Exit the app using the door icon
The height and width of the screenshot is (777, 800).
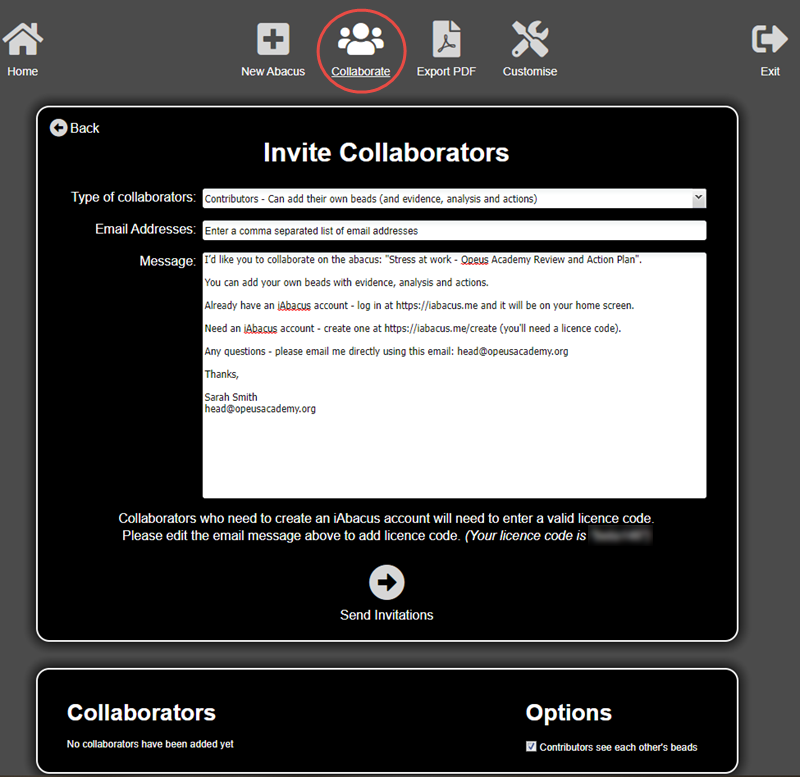[770, 40]
